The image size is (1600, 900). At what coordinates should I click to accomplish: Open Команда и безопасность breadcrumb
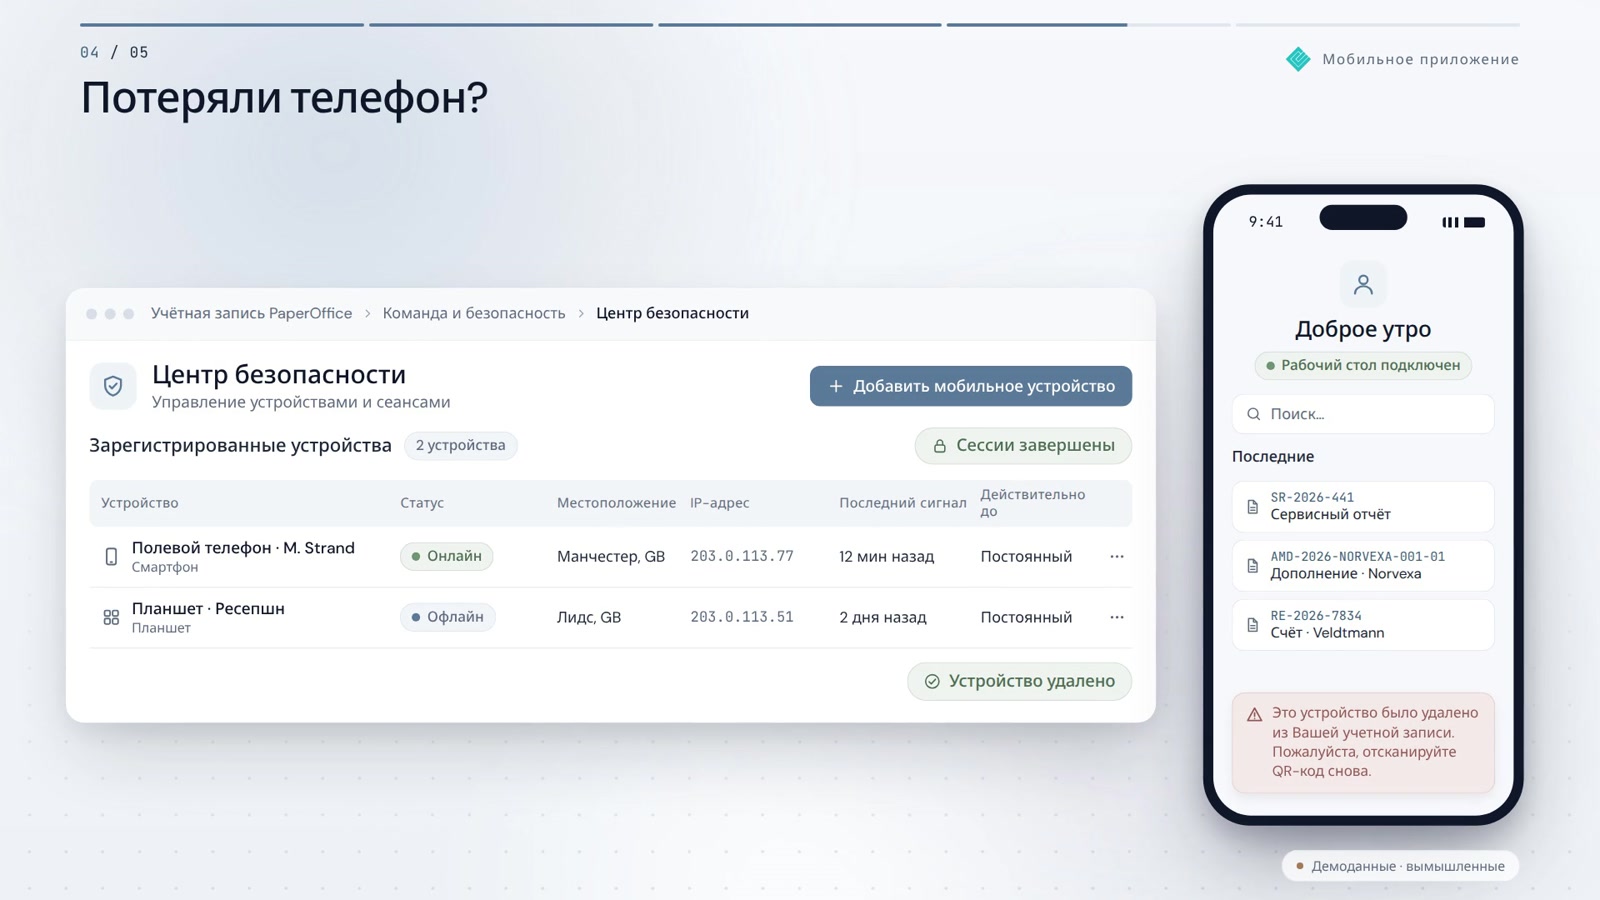click(x=474, y=313)
